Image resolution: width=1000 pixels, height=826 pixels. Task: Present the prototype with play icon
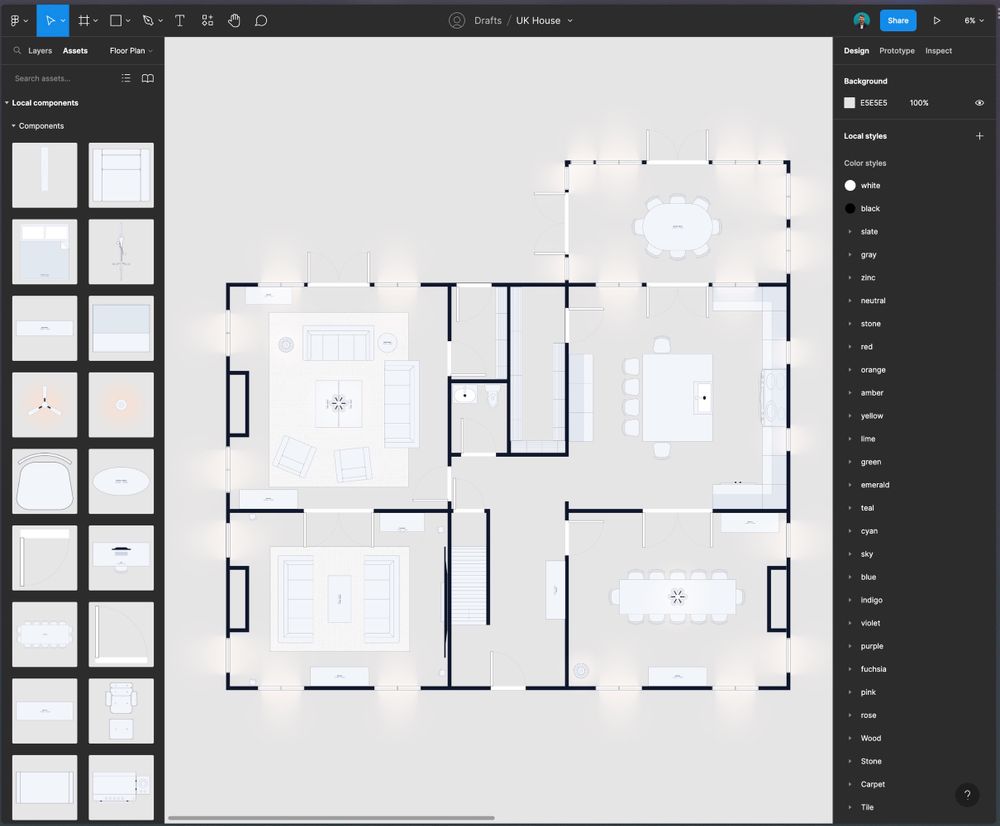point(936,20)
